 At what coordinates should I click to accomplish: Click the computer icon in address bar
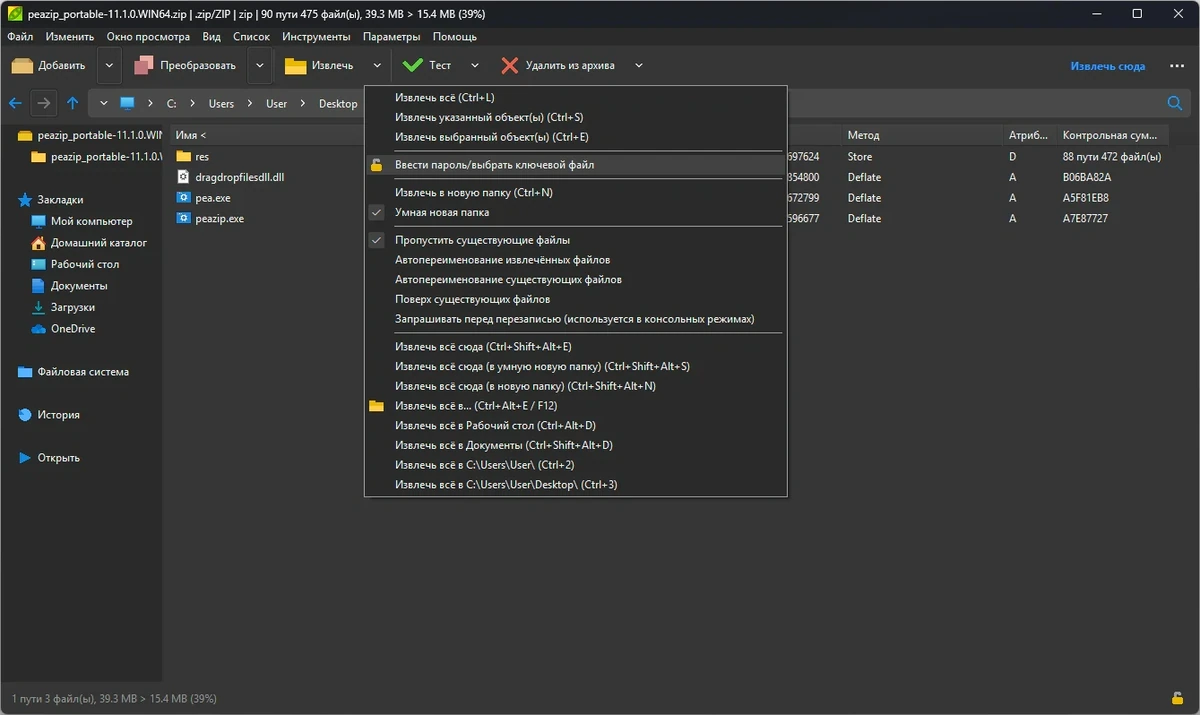[x=127, y=103]
